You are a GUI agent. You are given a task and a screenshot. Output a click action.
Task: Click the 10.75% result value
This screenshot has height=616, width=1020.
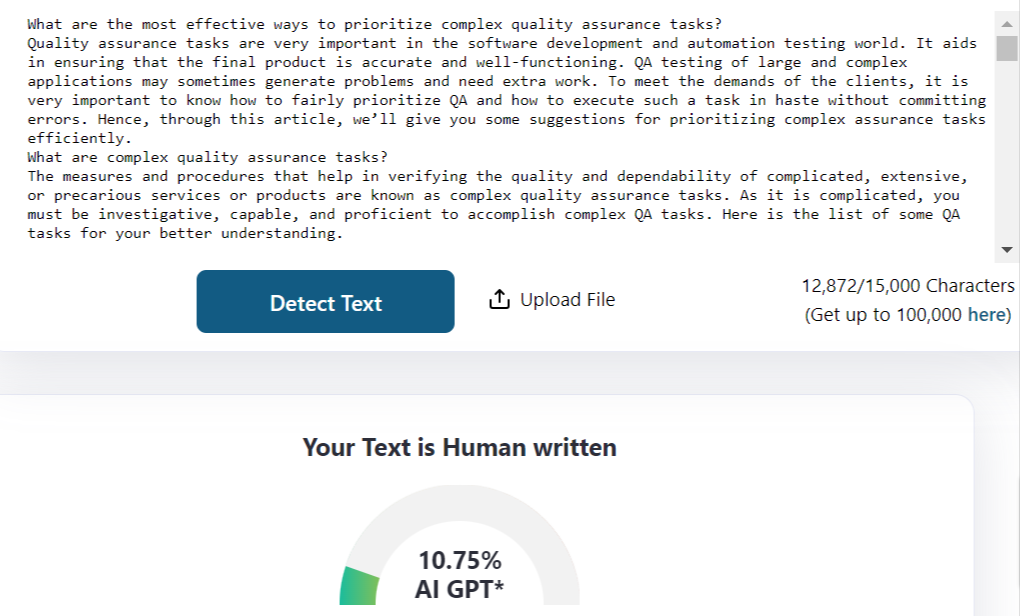click(x=459, y=560)
